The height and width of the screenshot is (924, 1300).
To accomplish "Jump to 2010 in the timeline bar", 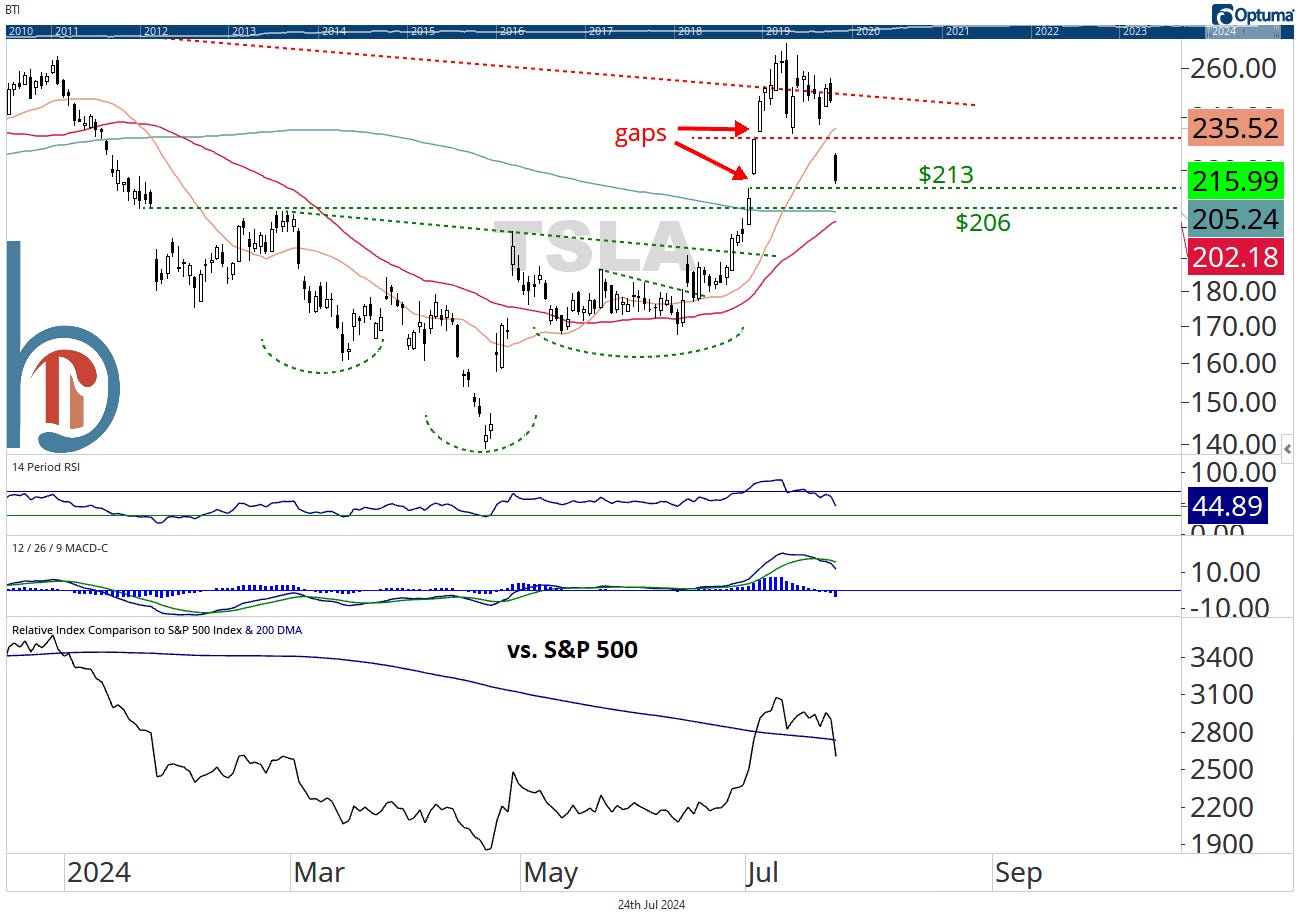I will point(20,31).
